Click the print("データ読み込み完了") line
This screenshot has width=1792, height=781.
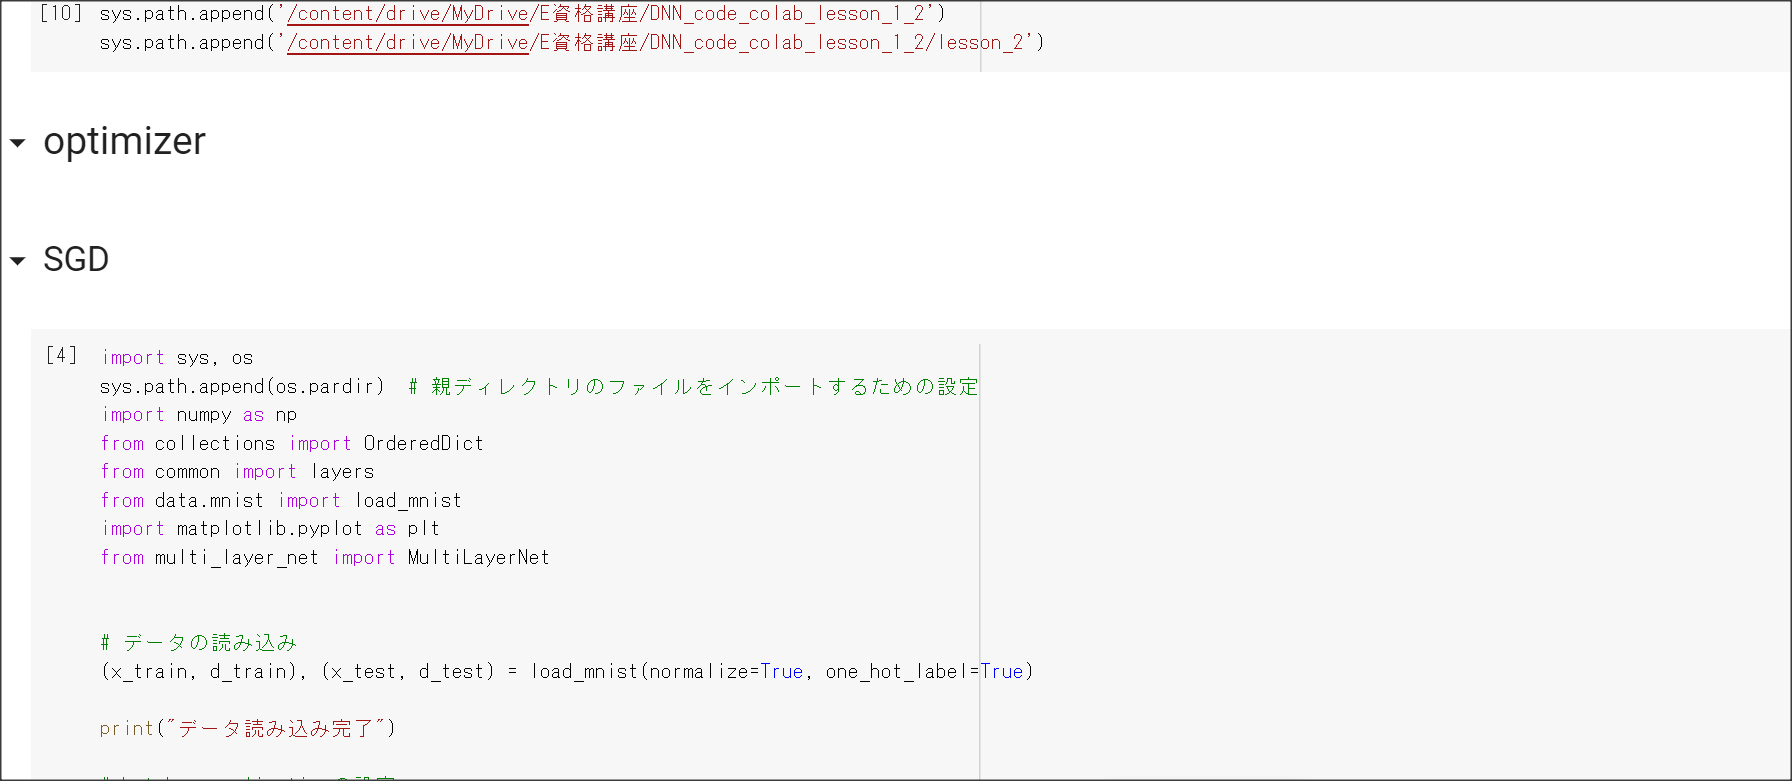[248, 728]
